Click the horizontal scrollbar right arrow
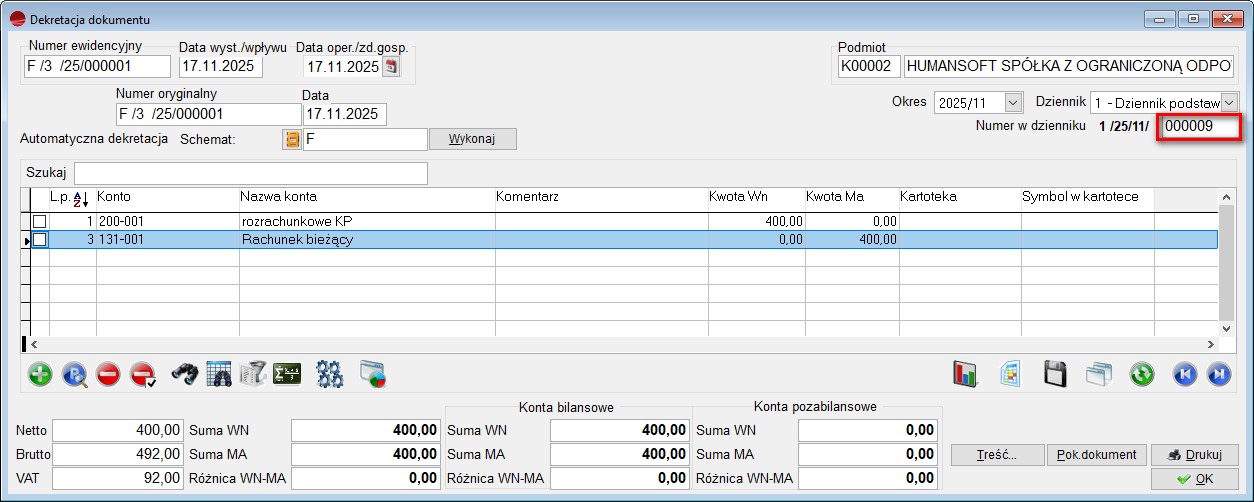Image resolution: width=1254 pixels, height=502 pixels. coord(1211,344)
